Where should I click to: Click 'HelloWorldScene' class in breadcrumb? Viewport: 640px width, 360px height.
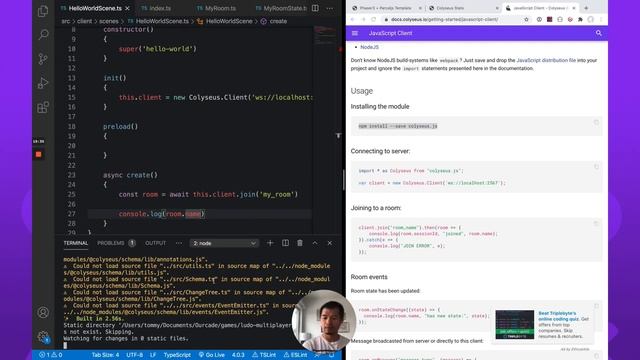pyautogui.click(x=229, y=21)
